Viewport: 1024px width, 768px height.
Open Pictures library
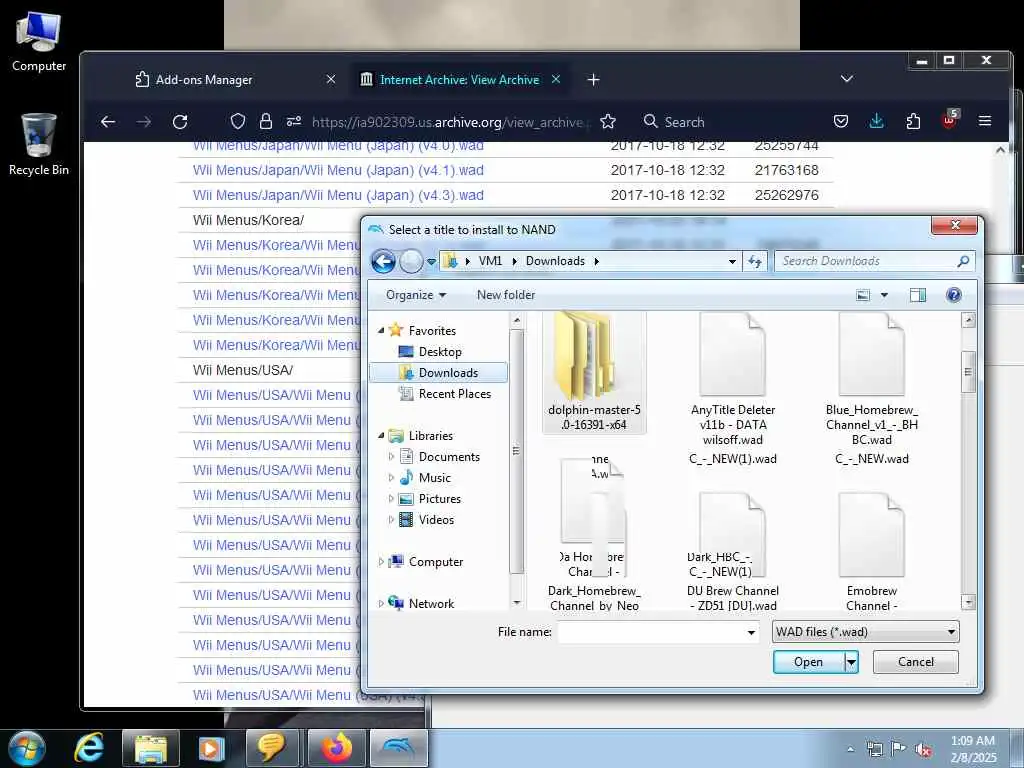click(x=440, y=498)
